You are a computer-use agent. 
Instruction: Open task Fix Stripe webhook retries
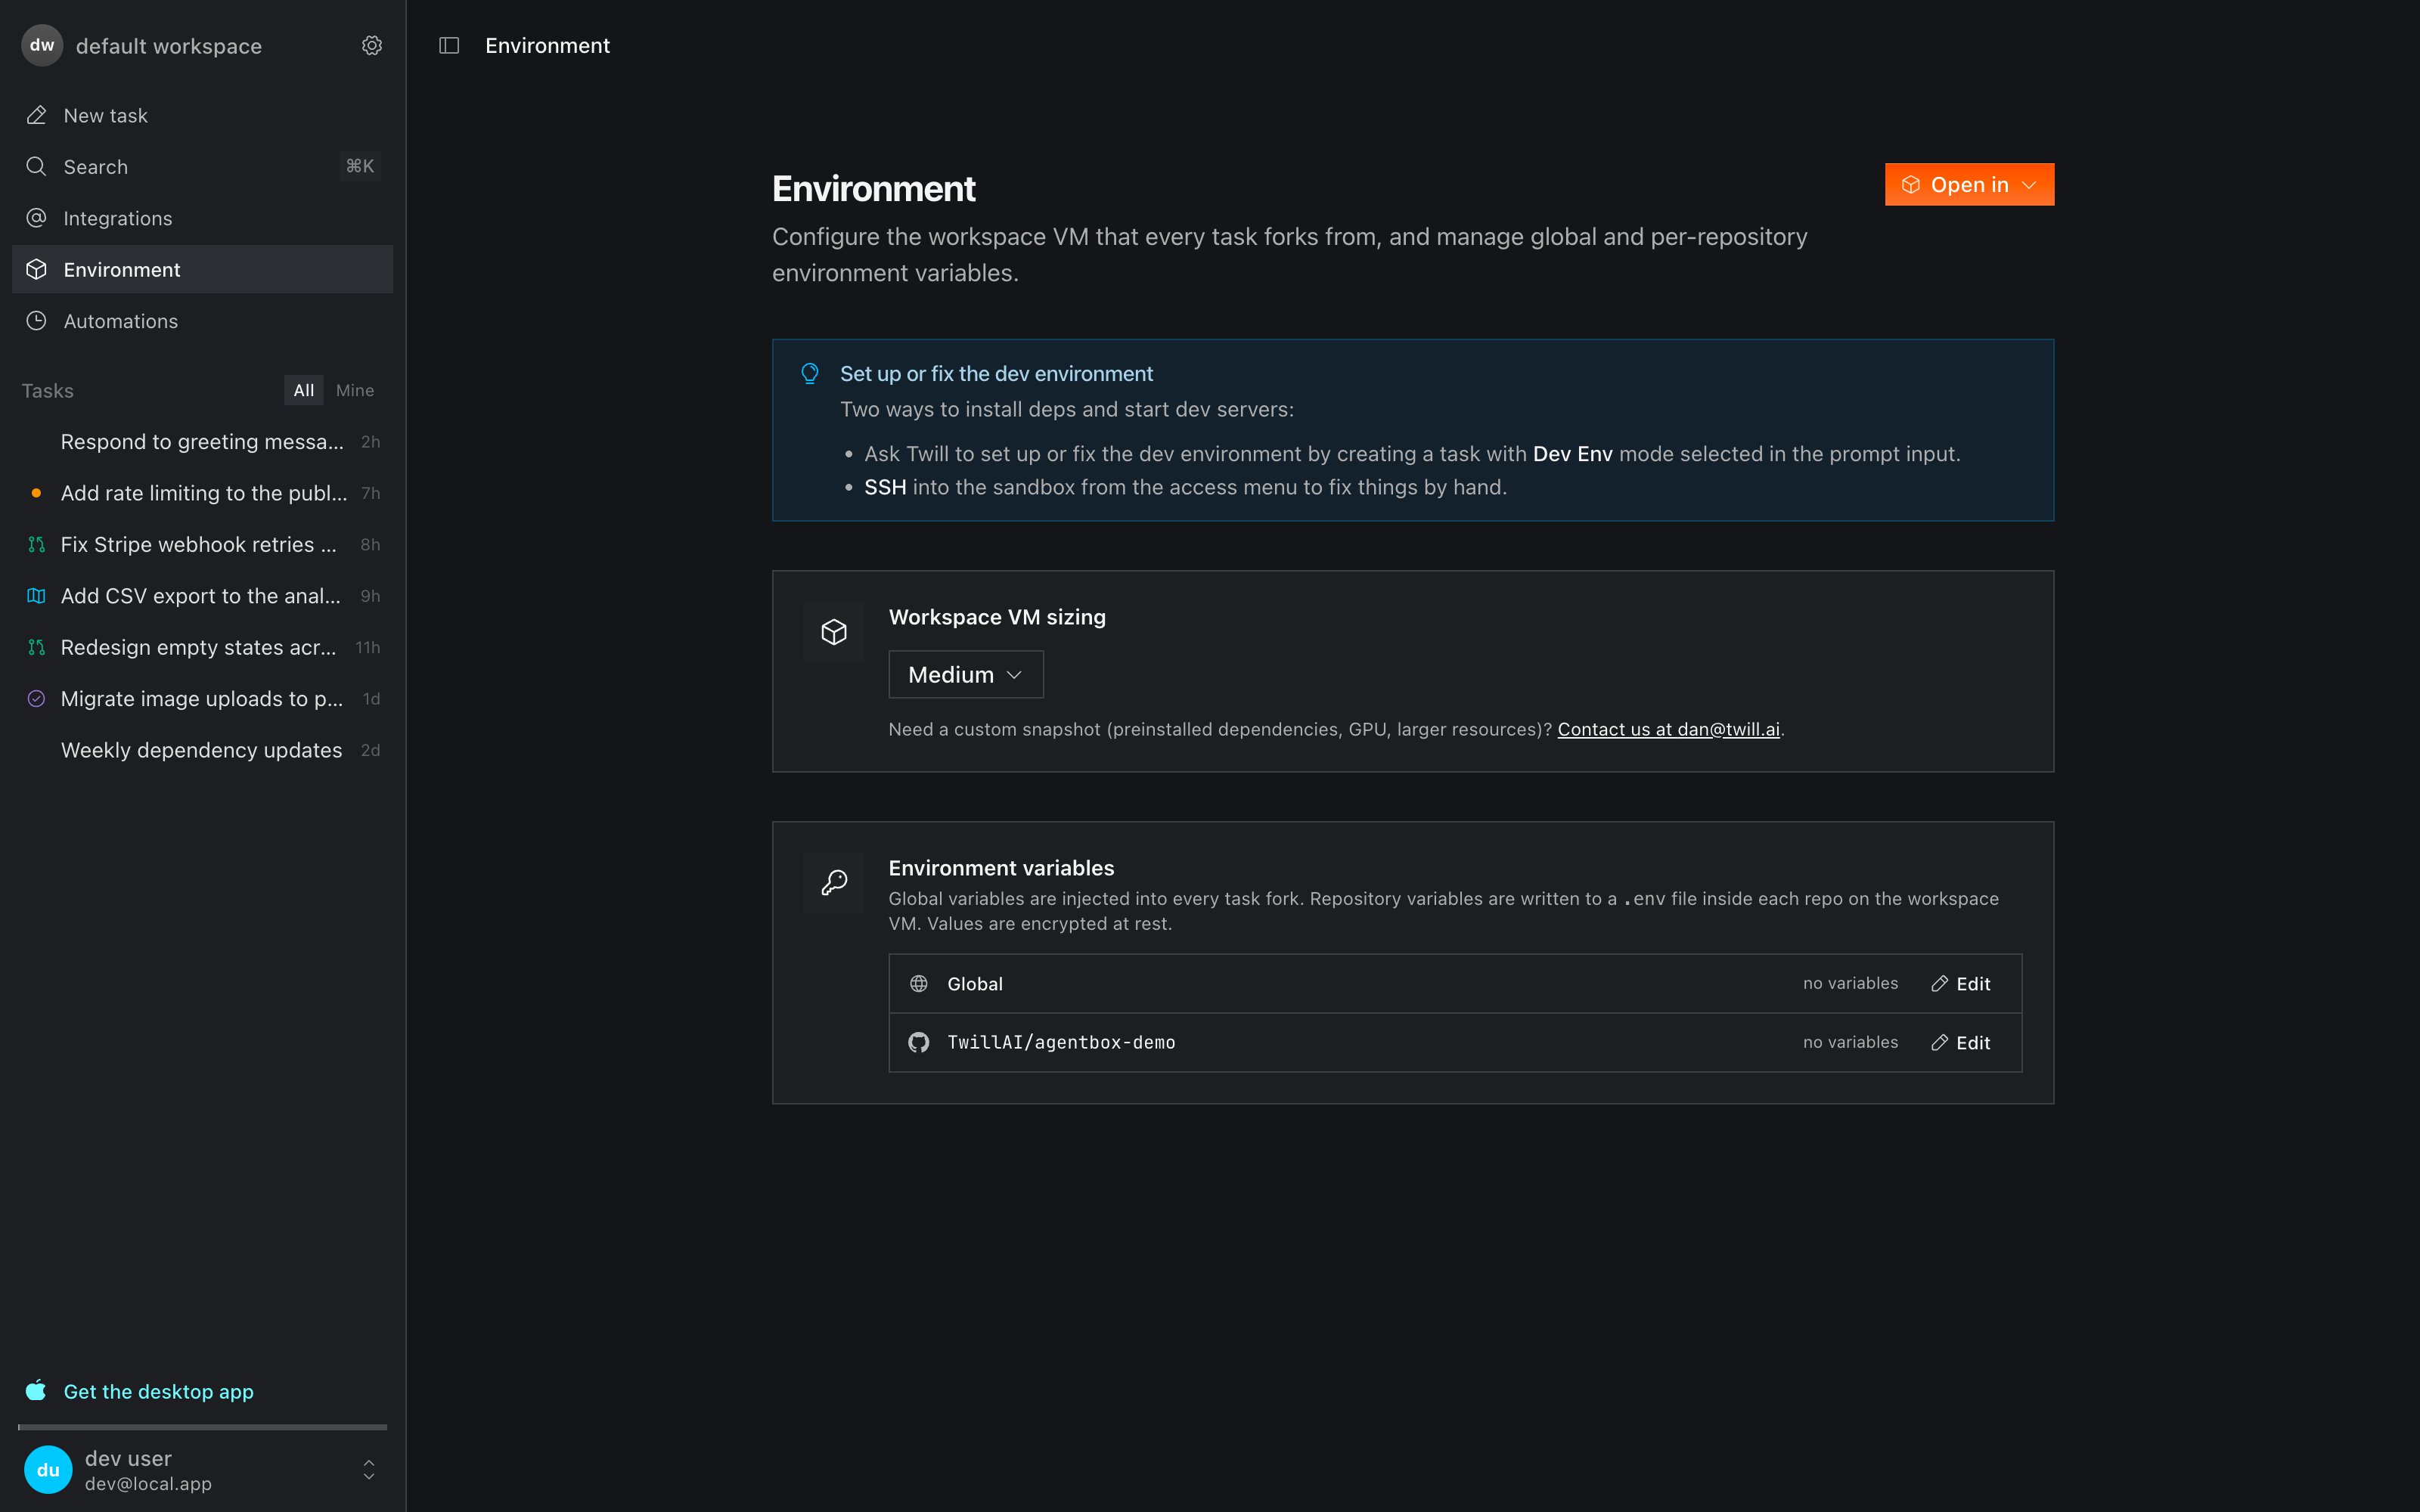point(202,544)
